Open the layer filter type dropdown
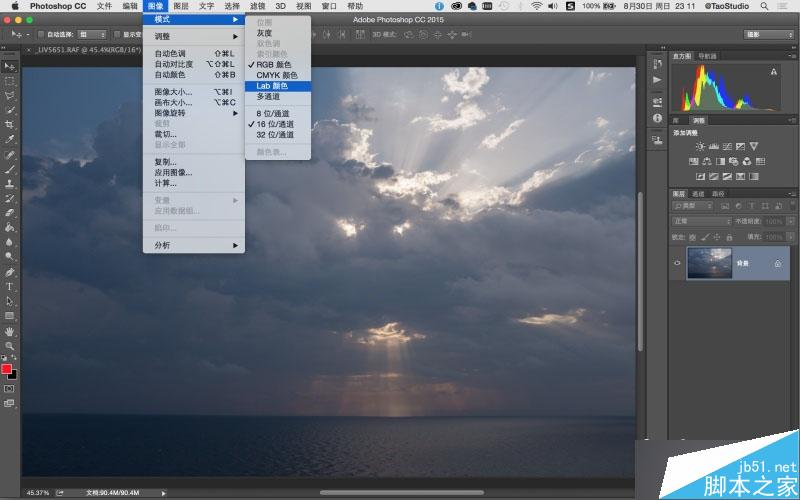Viewport: 800px width, 500px height. click(x=692, y=206)
